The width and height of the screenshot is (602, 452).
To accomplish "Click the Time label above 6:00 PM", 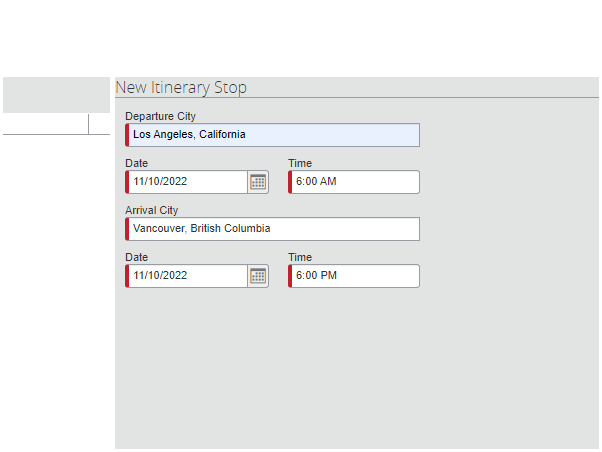I will coord(300,257).
